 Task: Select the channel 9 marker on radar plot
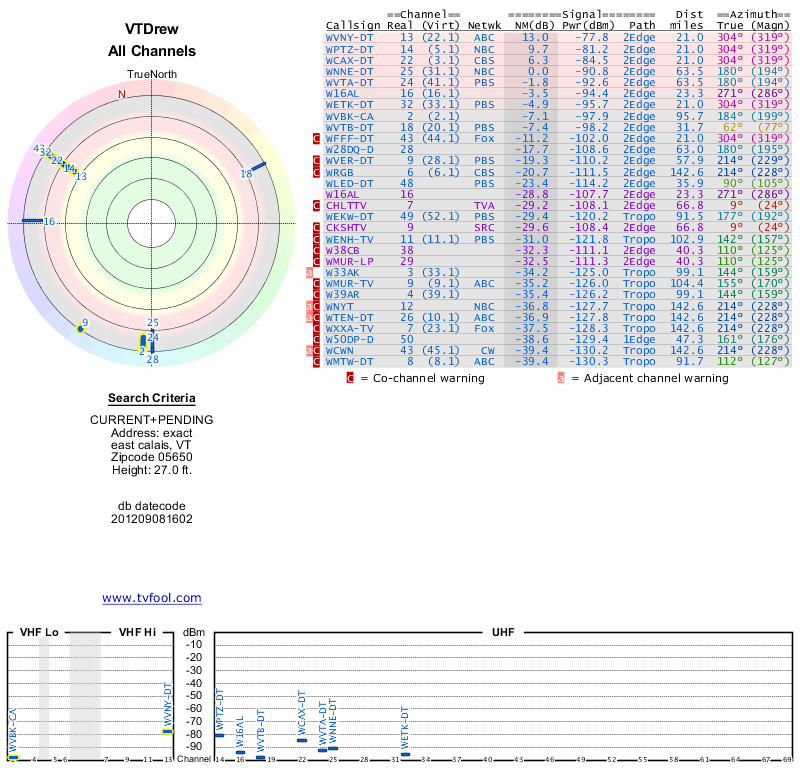[x=80, y=328]
